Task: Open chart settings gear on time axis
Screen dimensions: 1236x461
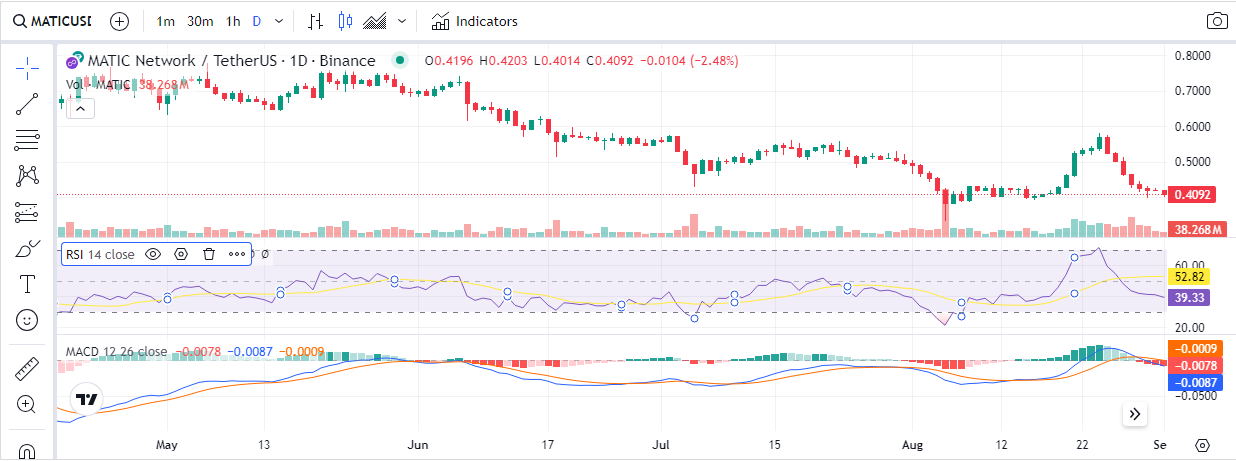Action: (1203, 445)
